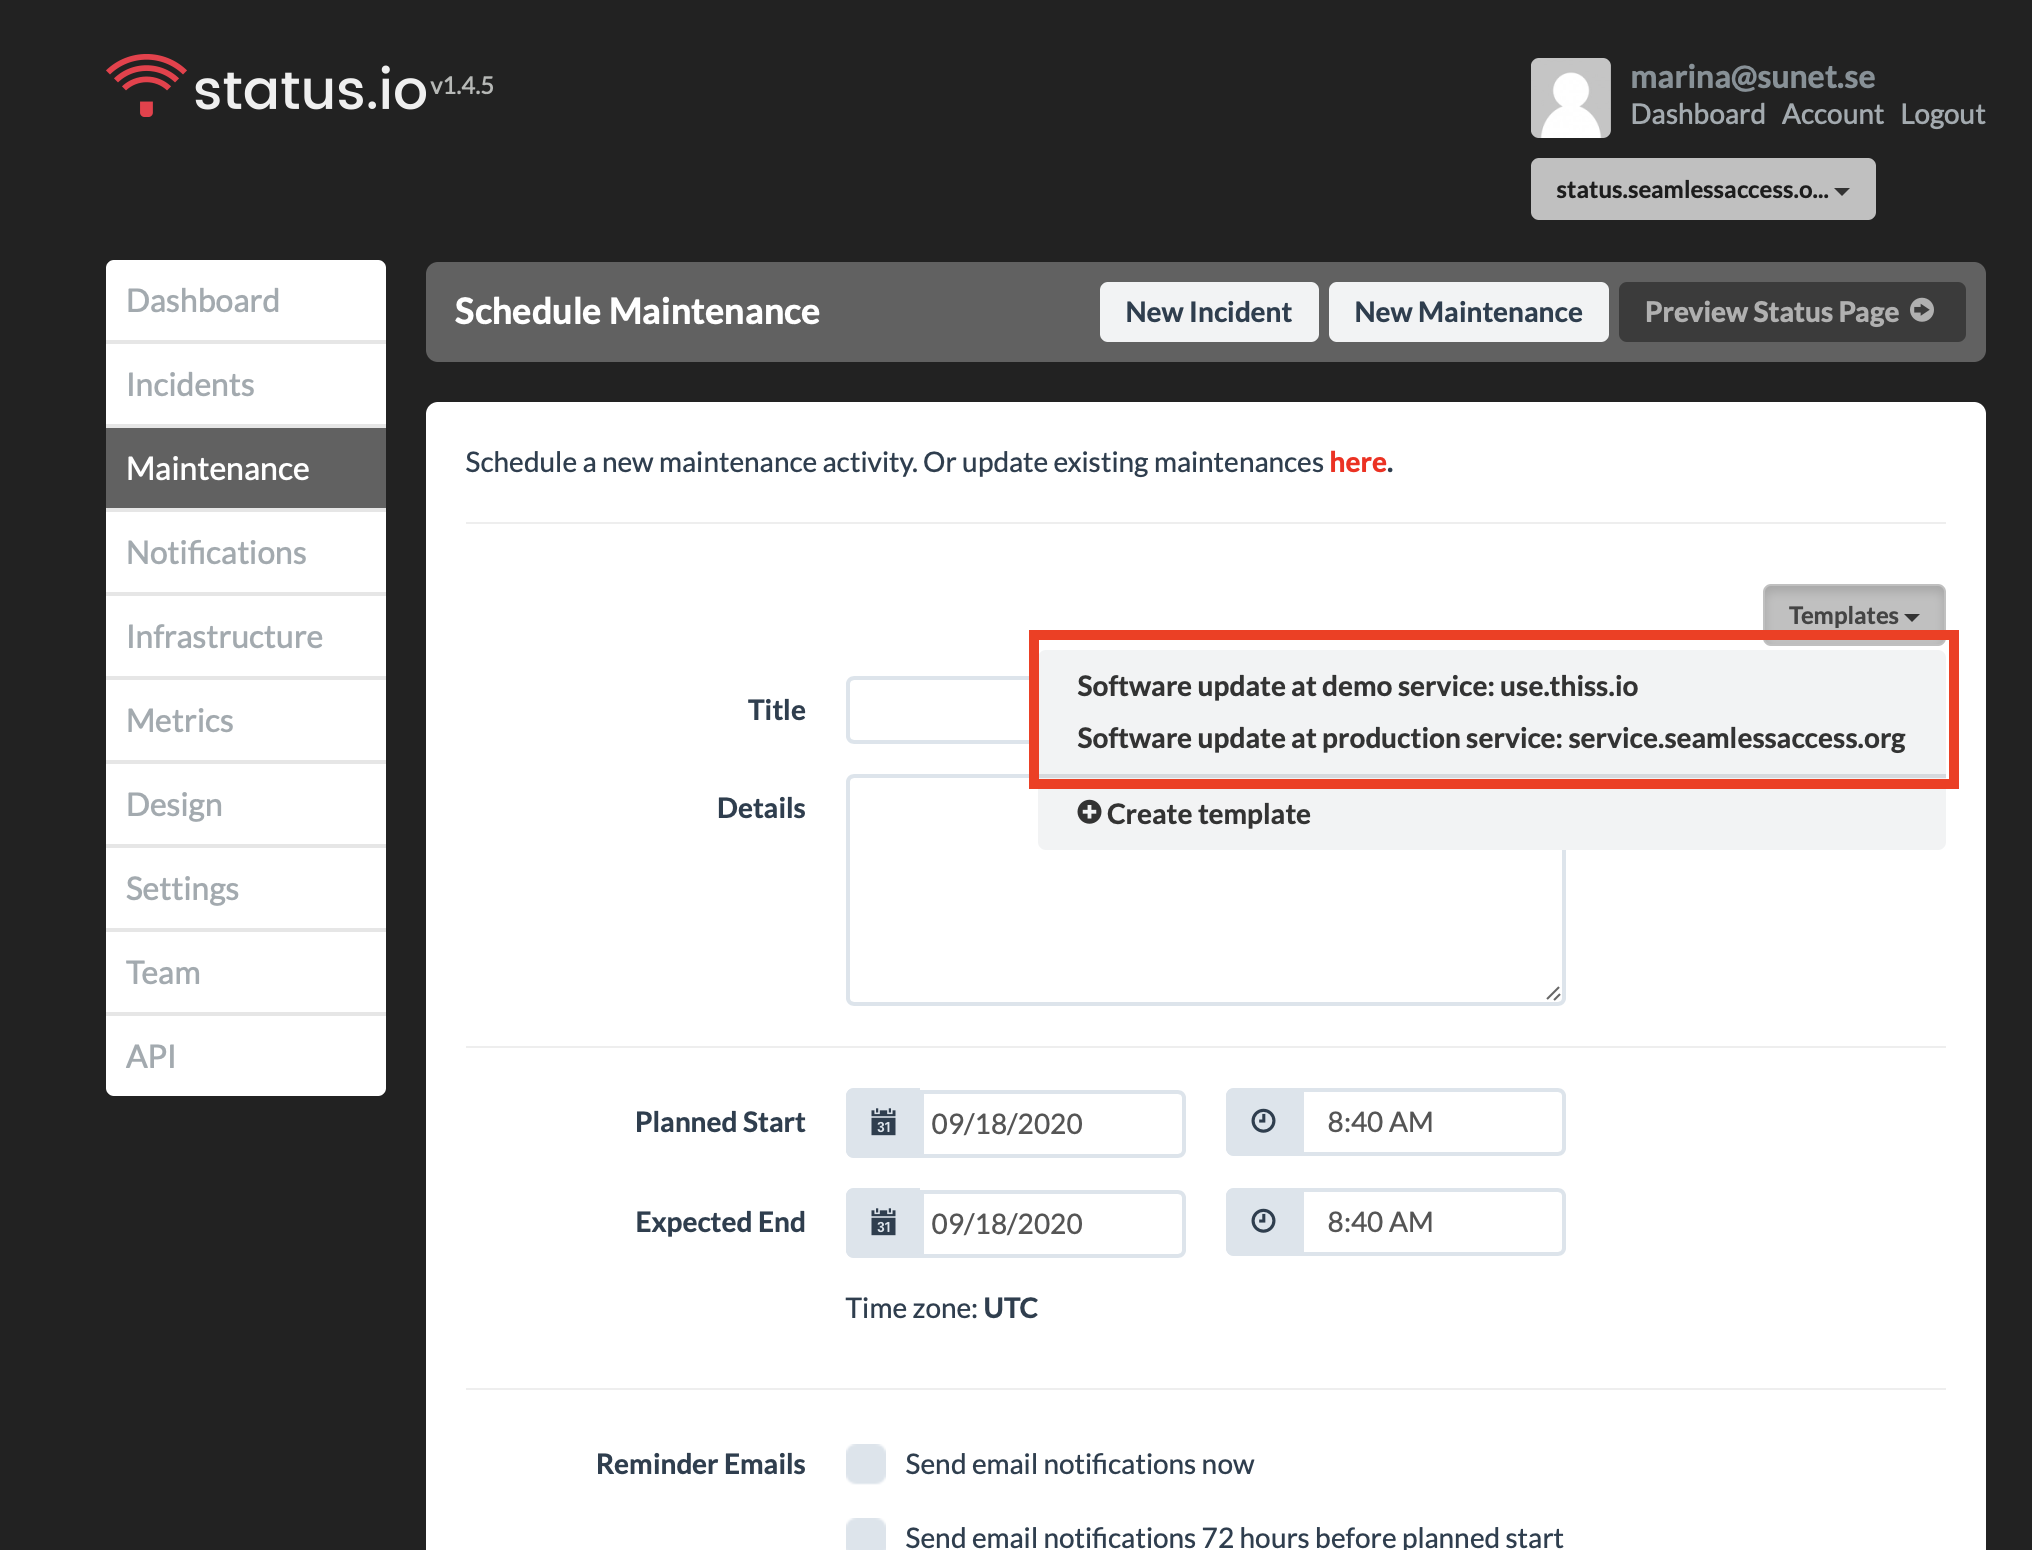Click Planned Start time field 8:40 AM
This screenshot has height=1550, width=2032.
pyautogui.click(x=1433, y=1122)
